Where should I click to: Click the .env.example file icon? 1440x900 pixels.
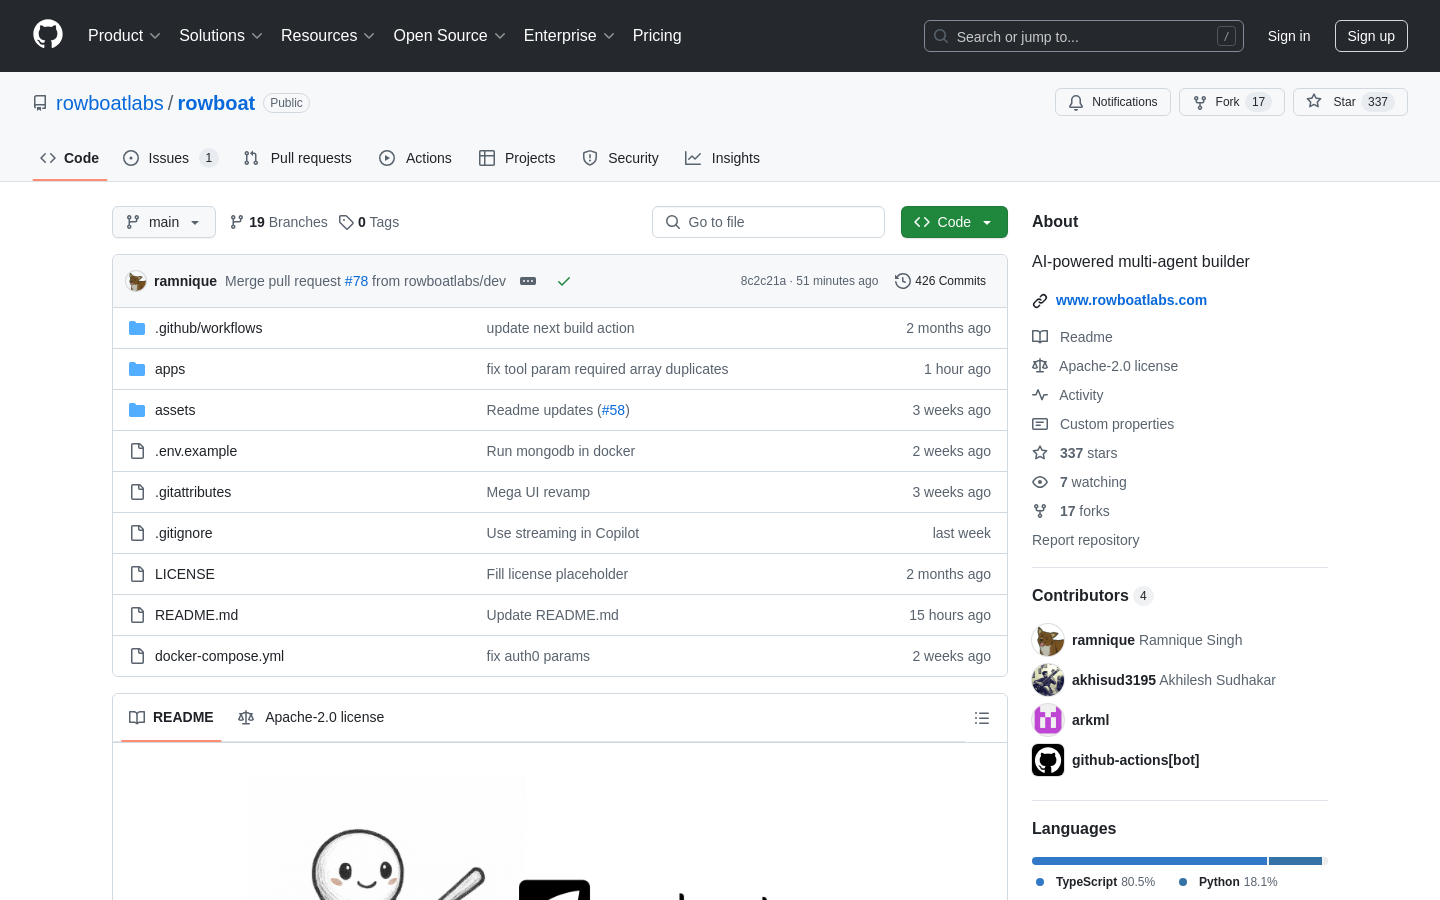[137, 451]
